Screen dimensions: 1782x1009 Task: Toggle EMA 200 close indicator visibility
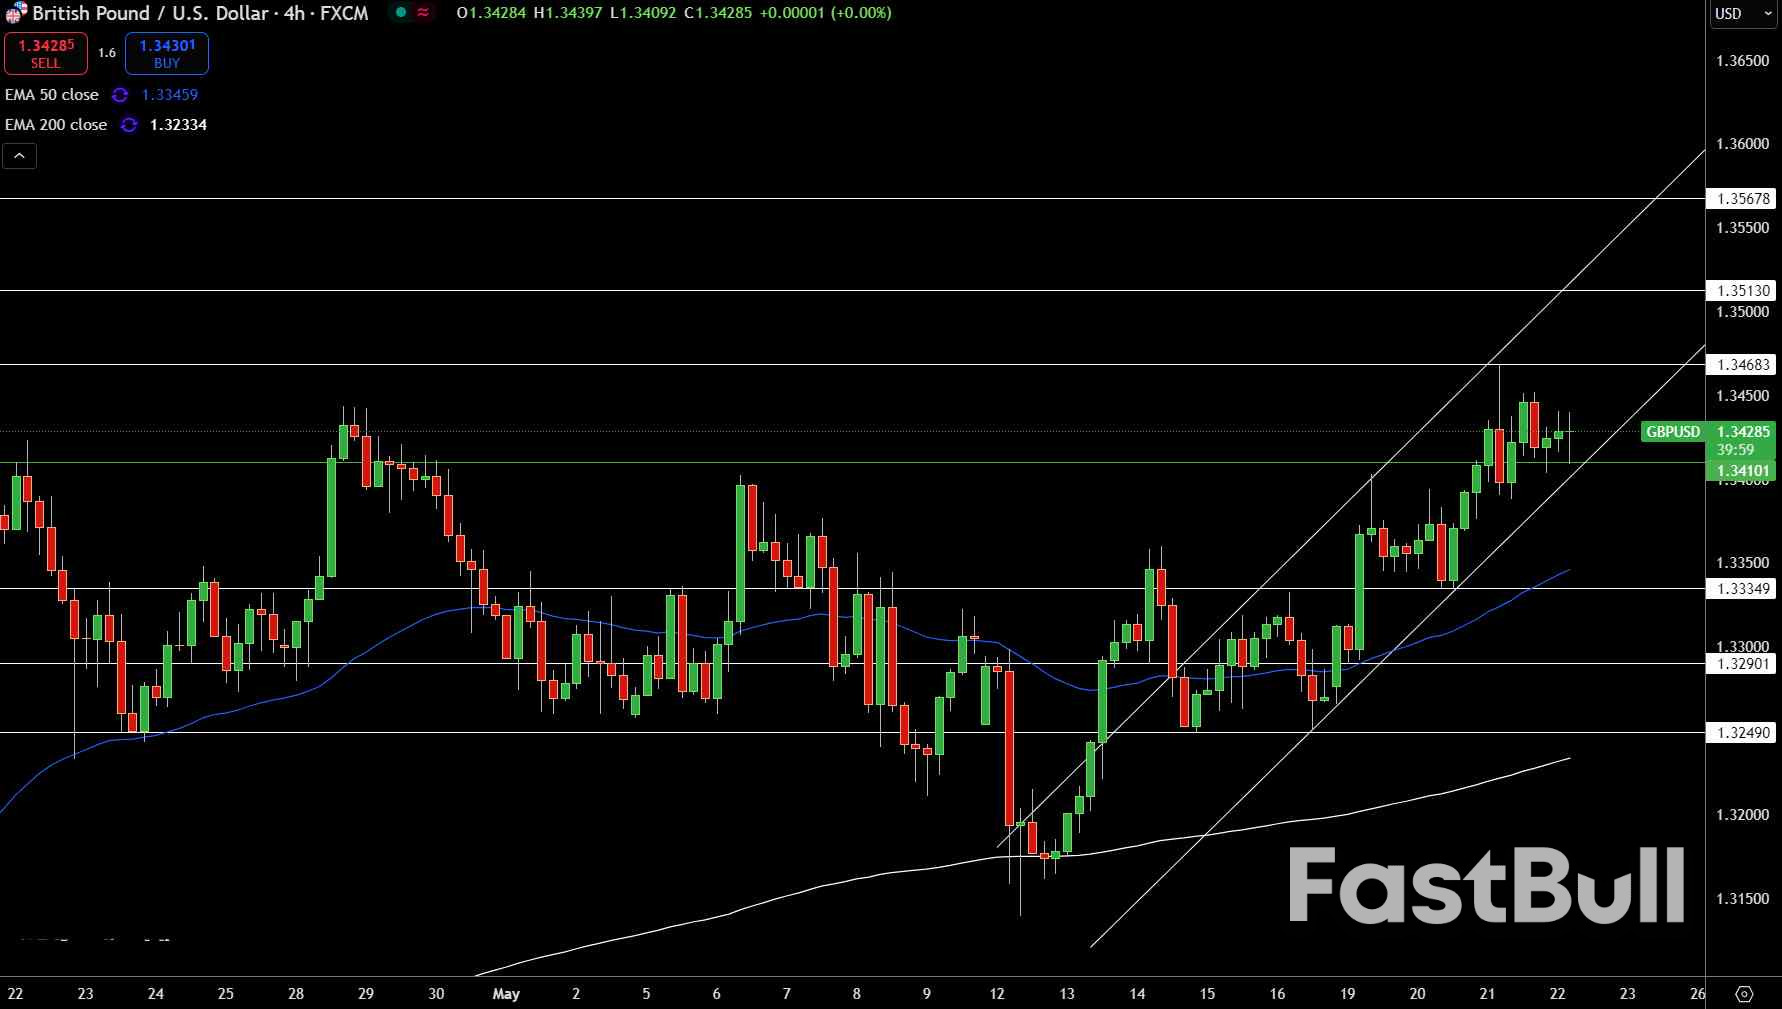point(56,125)
